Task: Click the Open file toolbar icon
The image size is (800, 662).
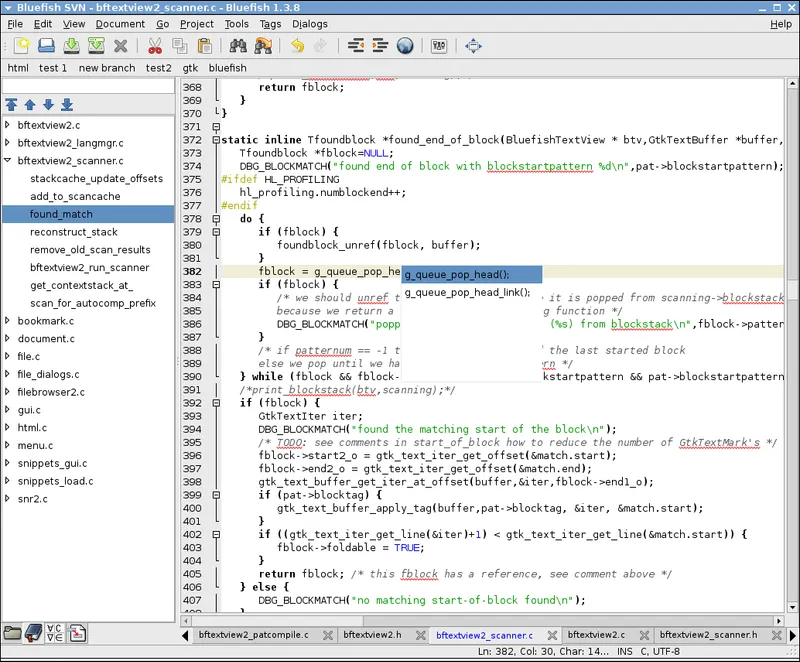Action: pos(46,46)
